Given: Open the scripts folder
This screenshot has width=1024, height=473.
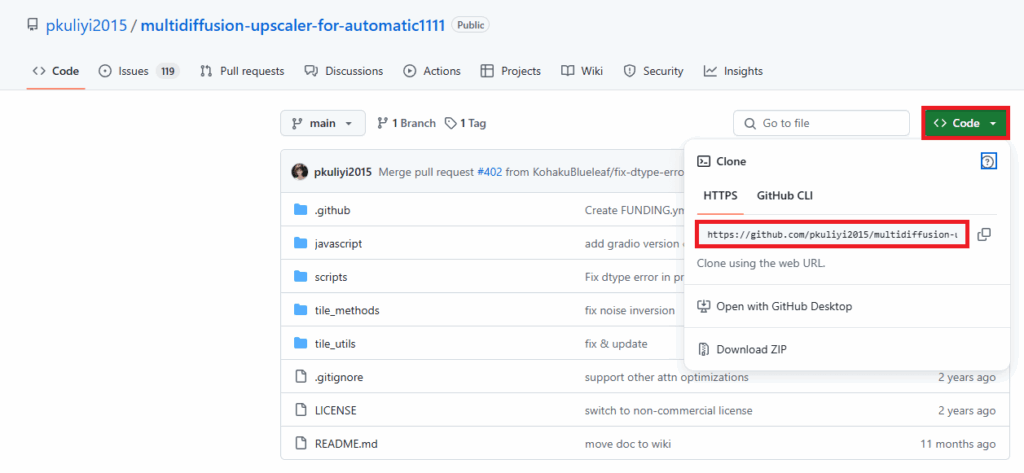Looking at the screenshot, I should pyautogui.click(x=331, y=277).
